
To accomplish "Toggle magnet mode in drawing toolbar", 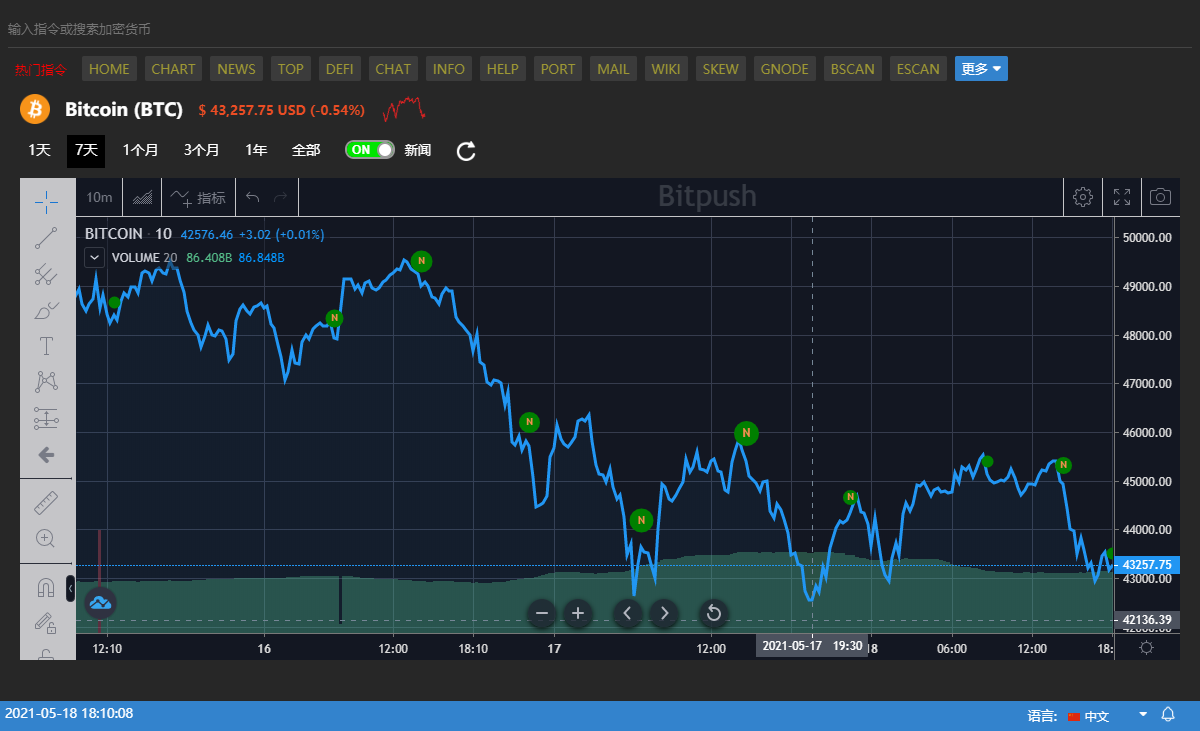I will click(46, 588).
